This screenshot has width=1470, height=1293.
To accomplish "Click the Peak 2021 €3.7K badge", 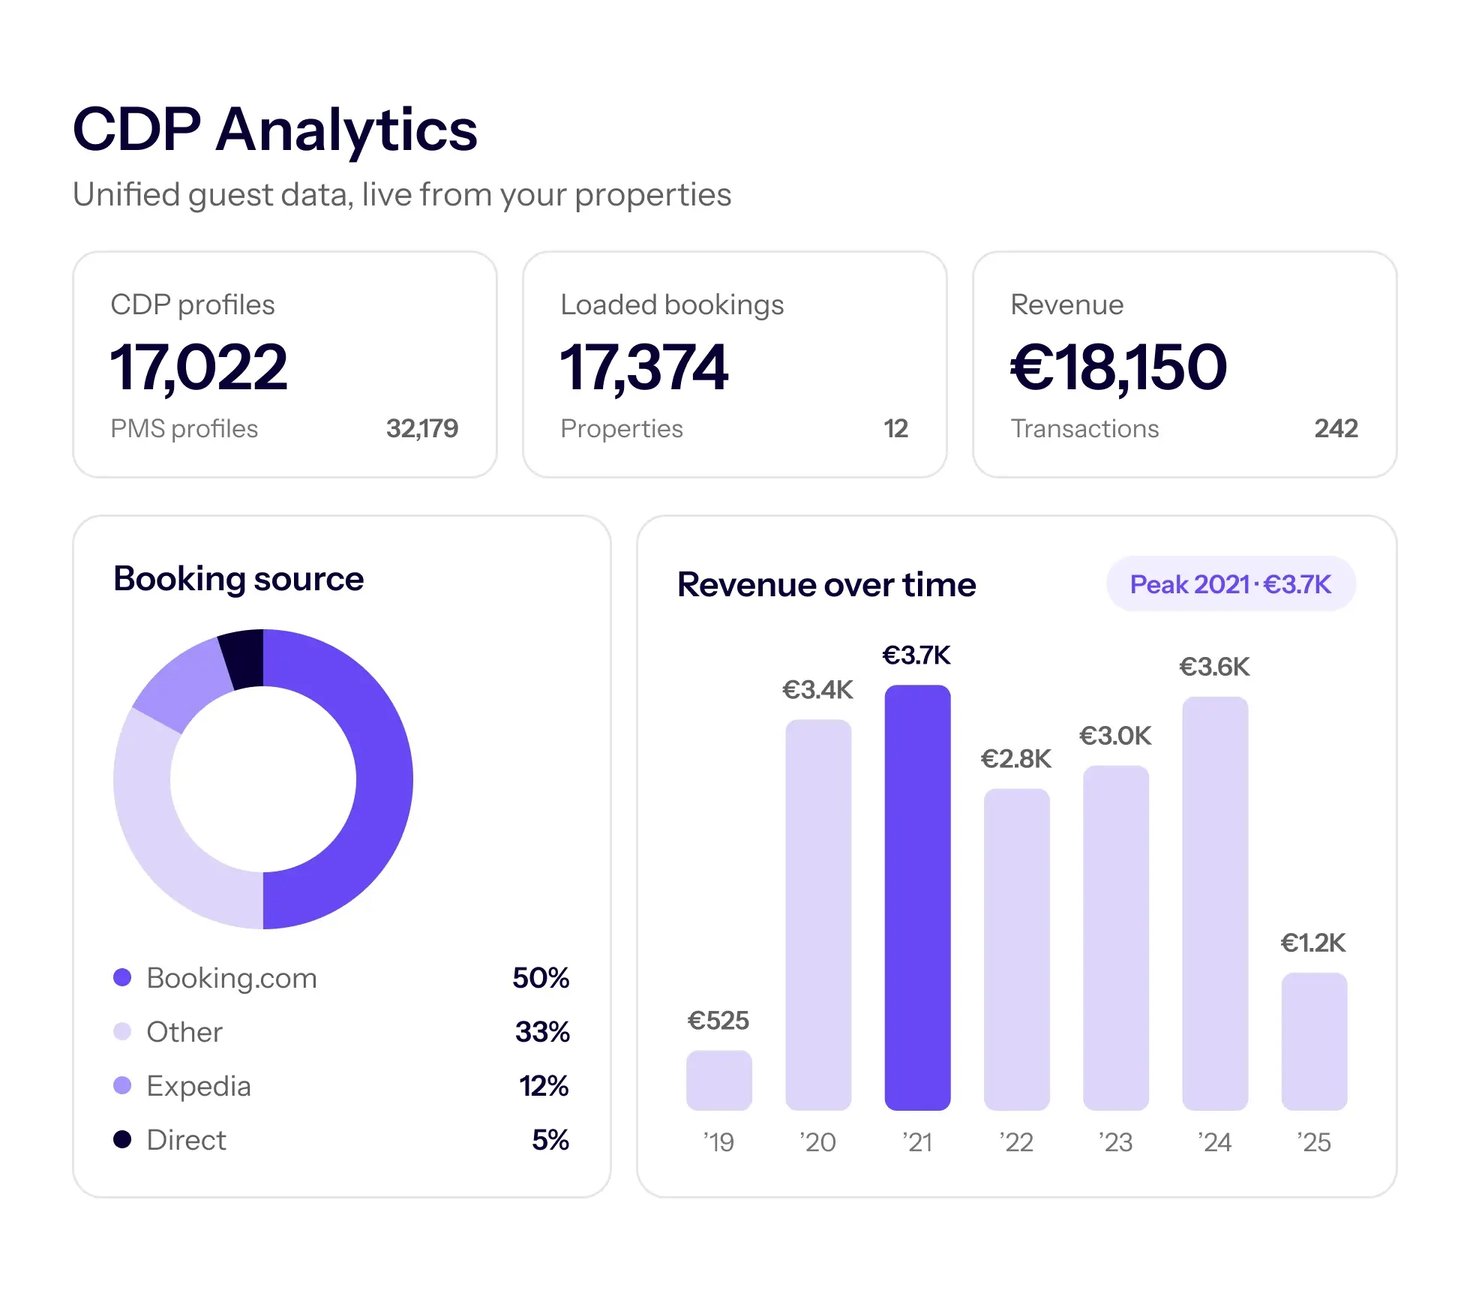I will point(1231,584).
